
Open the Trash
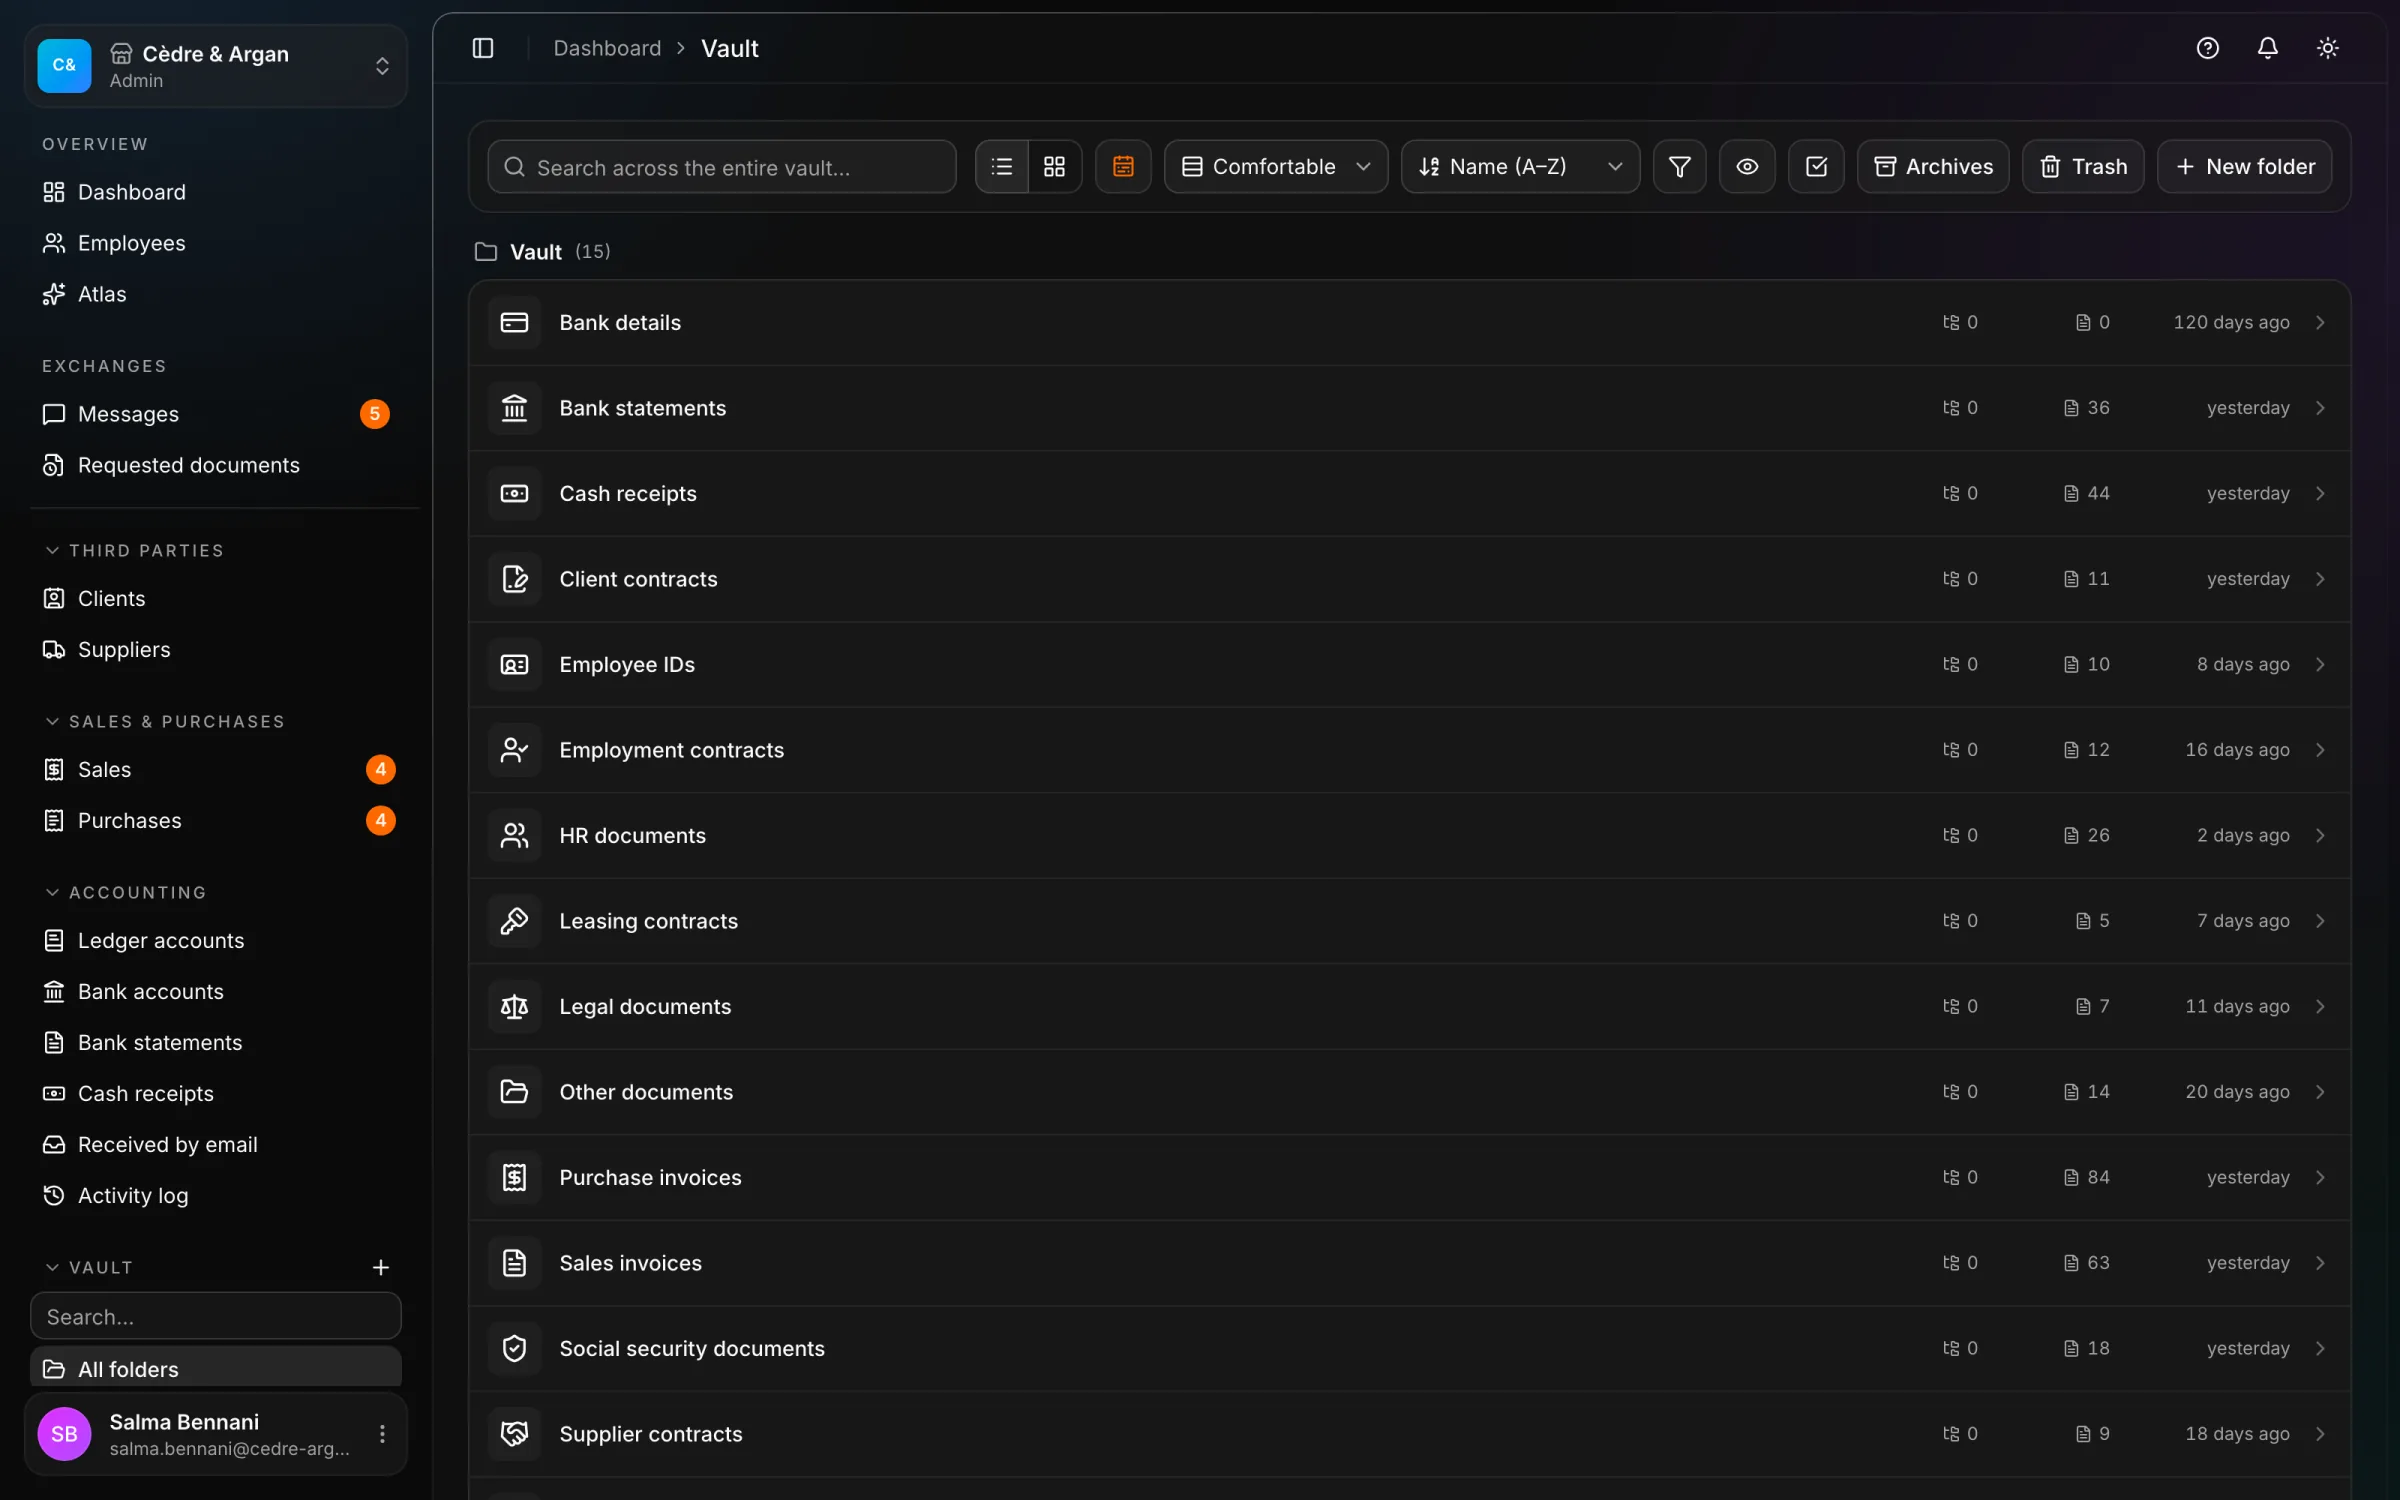[x=2083, y=166]
